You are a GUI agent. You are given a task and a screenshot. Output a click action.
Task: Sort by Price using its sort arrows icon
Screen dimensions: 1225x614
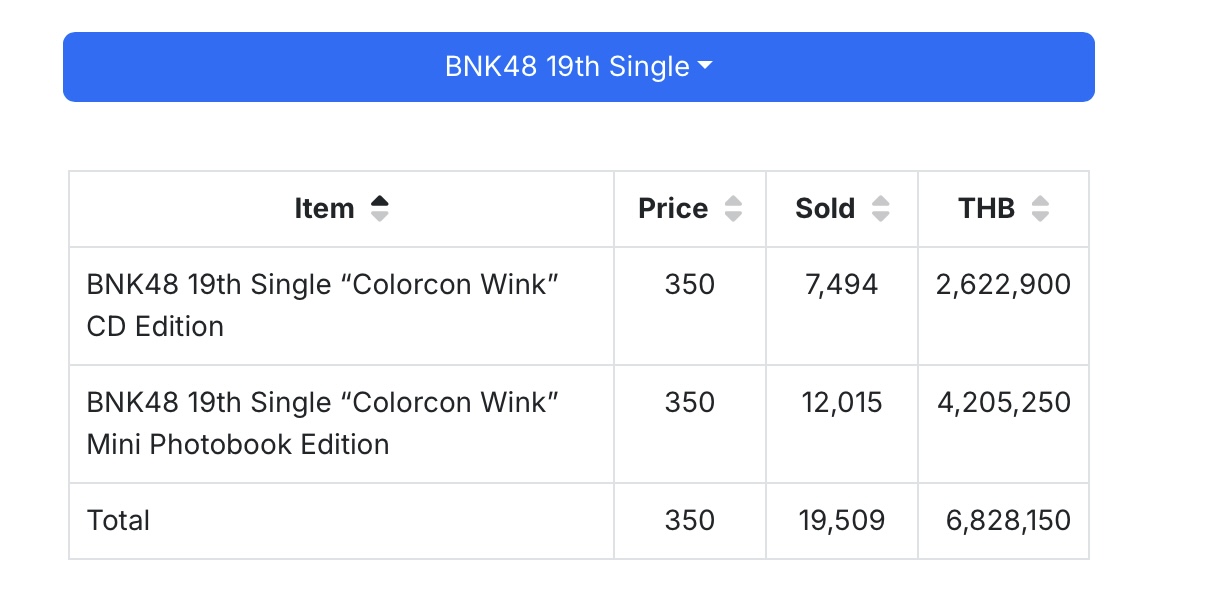(733, 208)
